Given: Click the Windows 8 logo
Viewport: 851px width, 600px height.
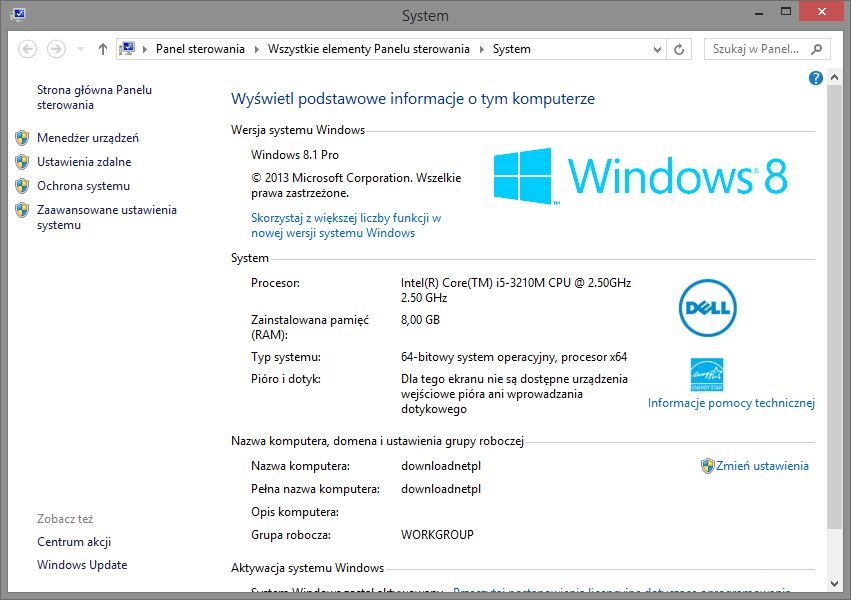Looking at the screenshot, I should coord(640,176).
